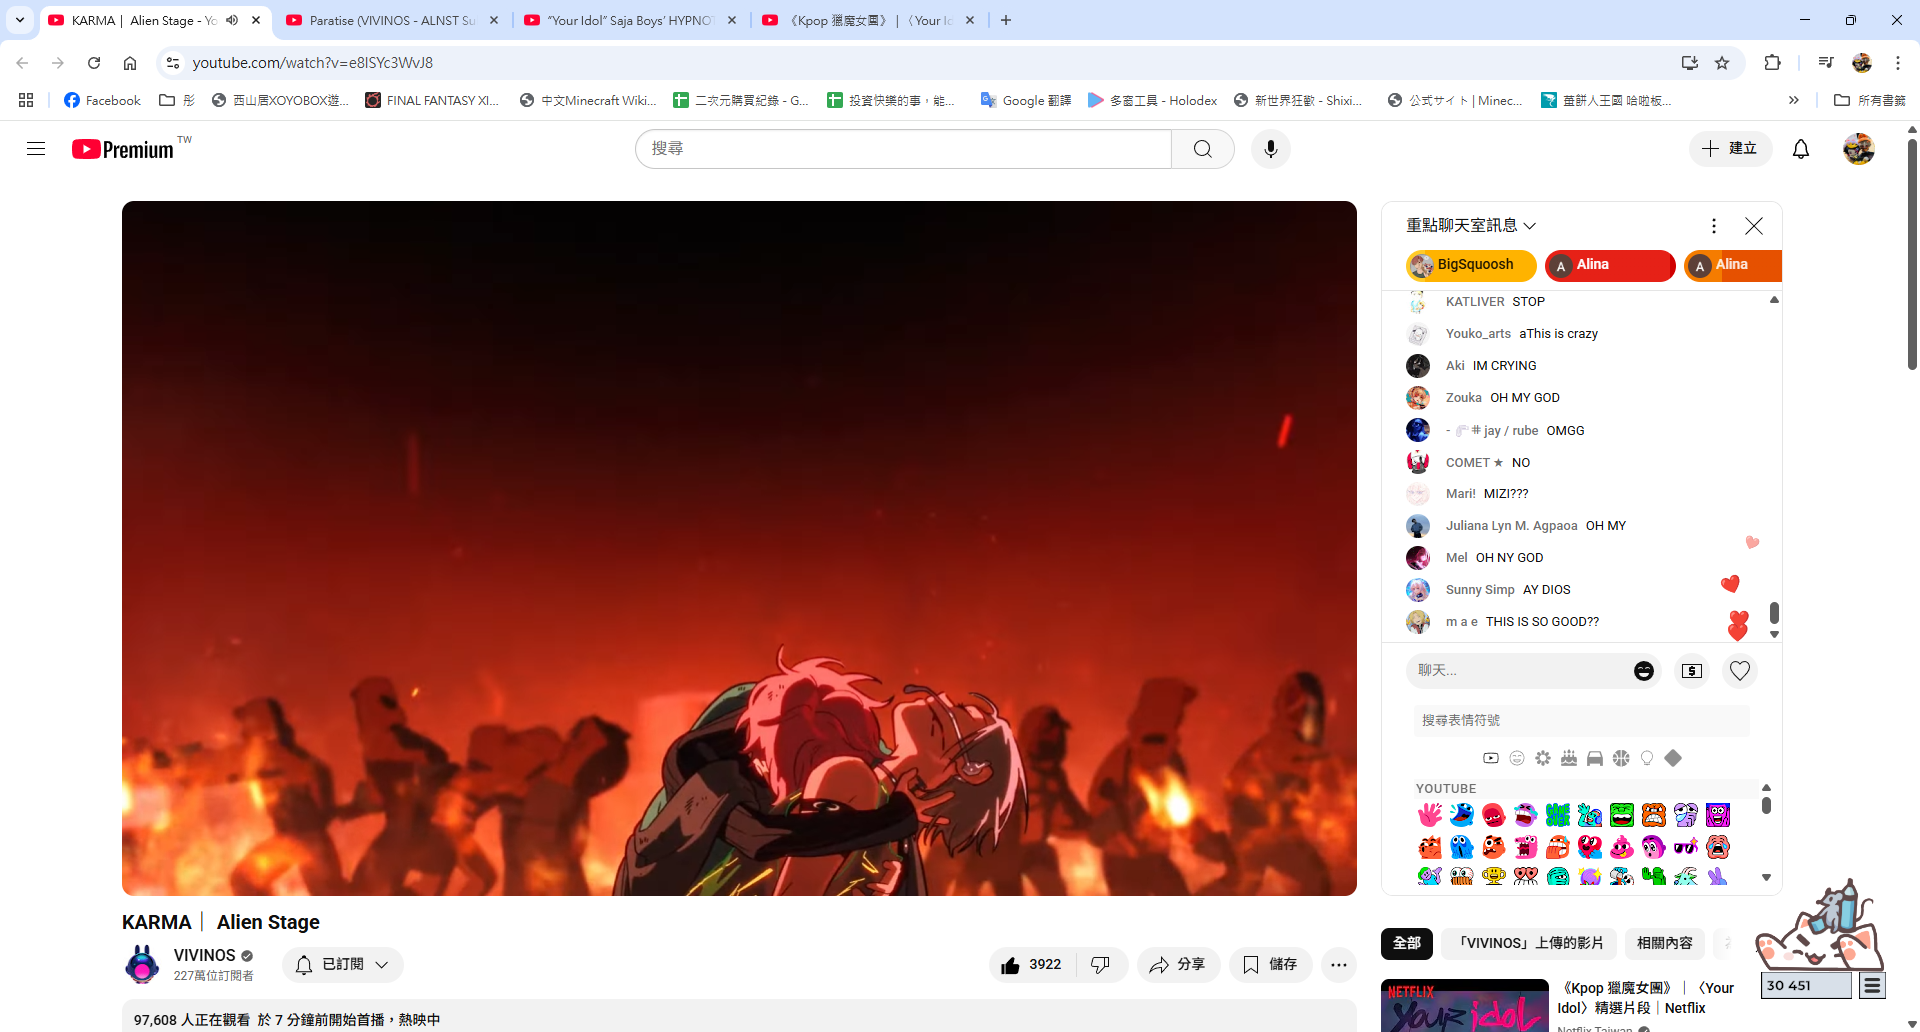1920x1032 pixels.
Task: Expand the 重點聊天室訊息 chat mode dropdown
Action: click(x=1471, y=226)
